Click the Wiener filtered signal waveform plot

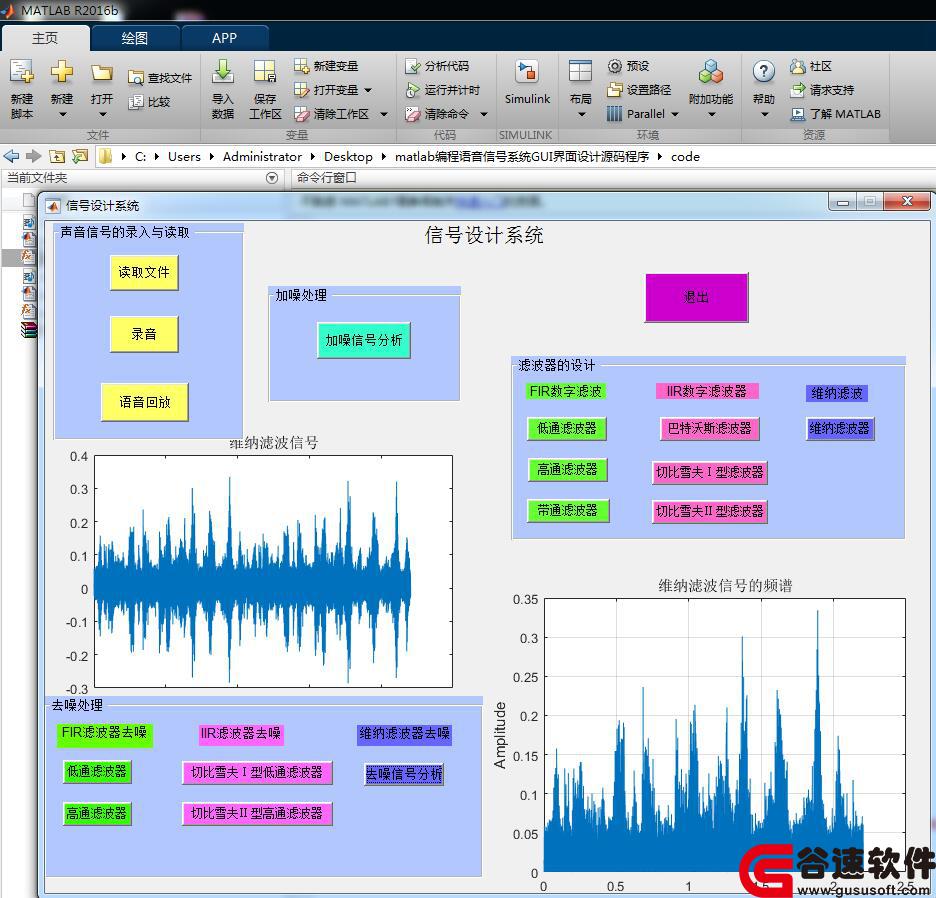(x=273, y=571)
